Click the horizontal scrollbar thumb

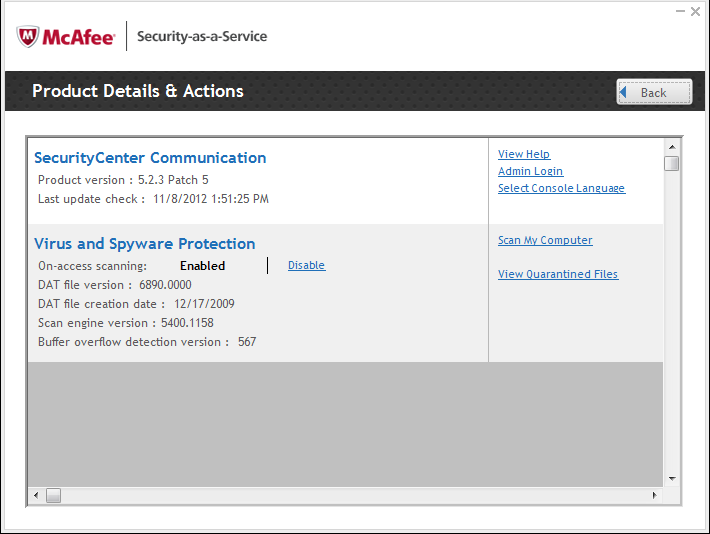click(53, 495)
